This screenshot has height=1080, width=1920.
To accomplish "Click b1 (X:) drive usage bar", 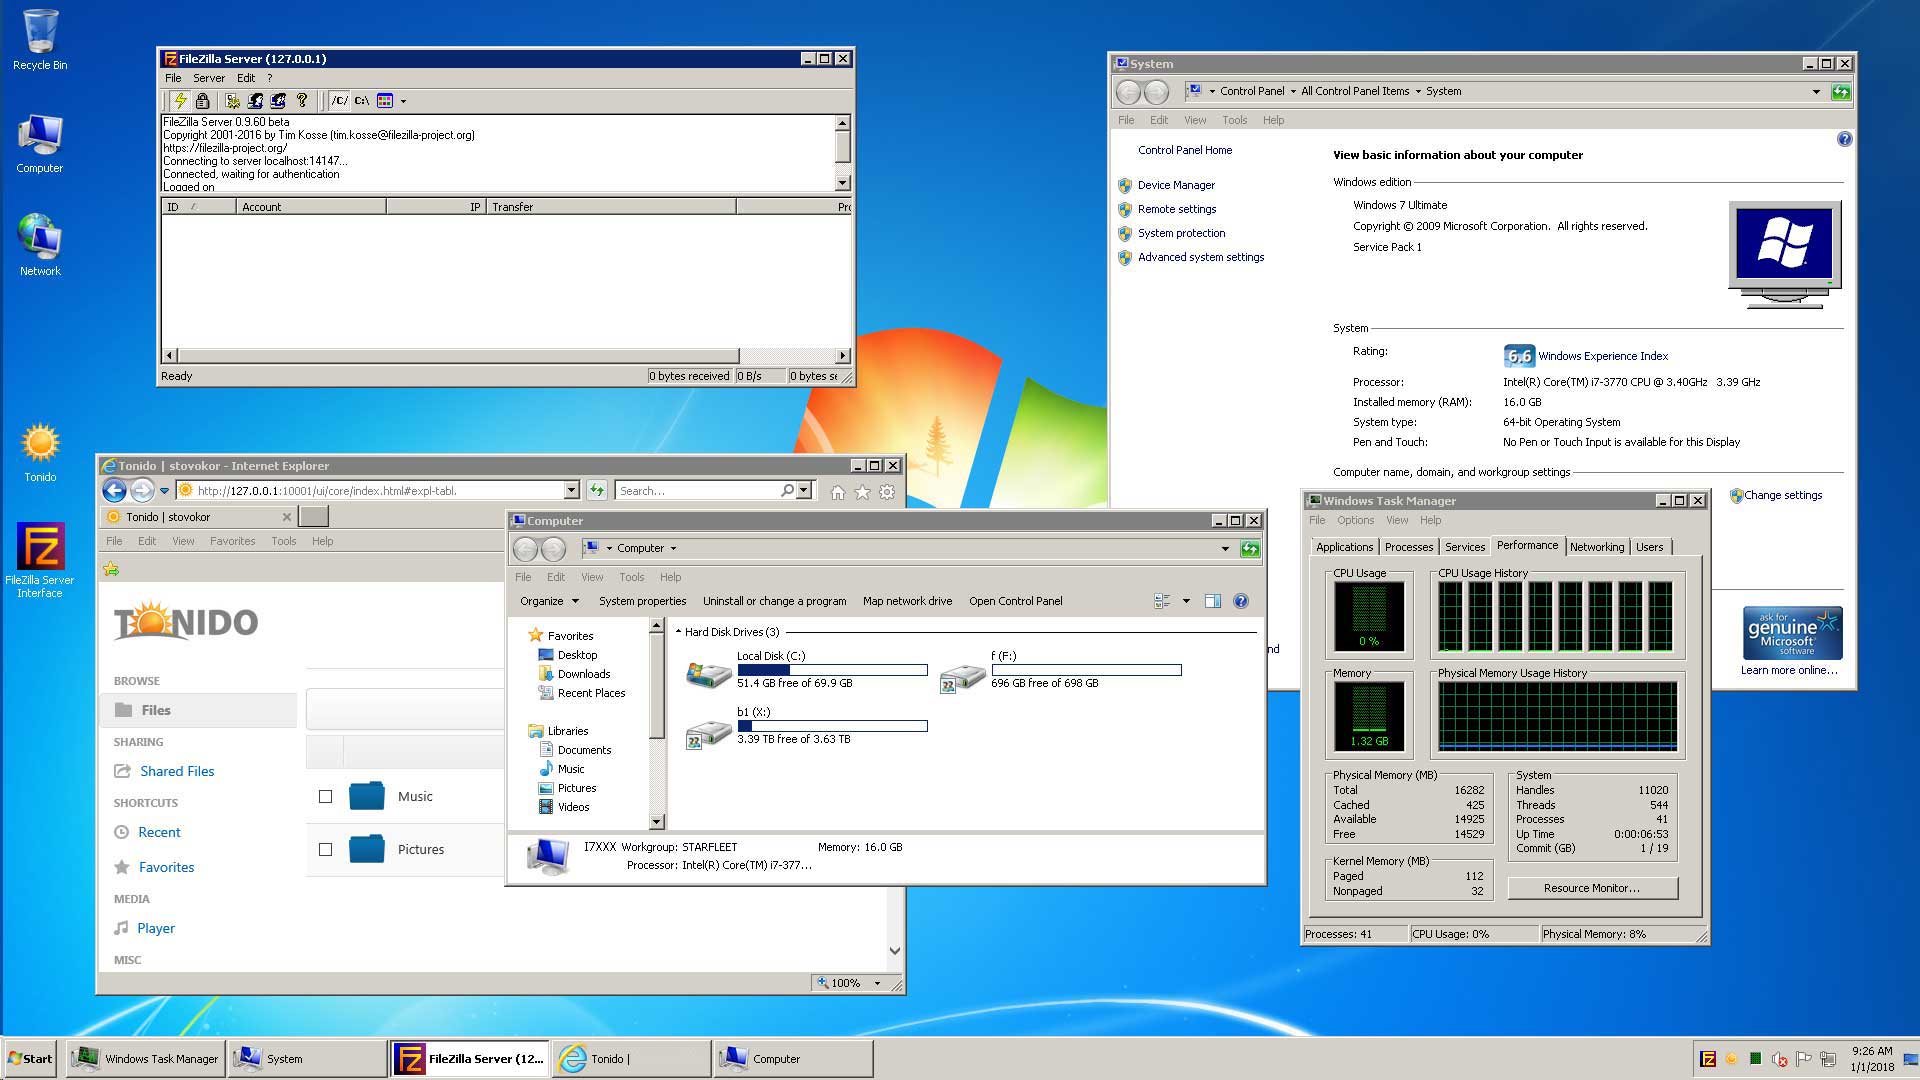I will pos(832,726).
